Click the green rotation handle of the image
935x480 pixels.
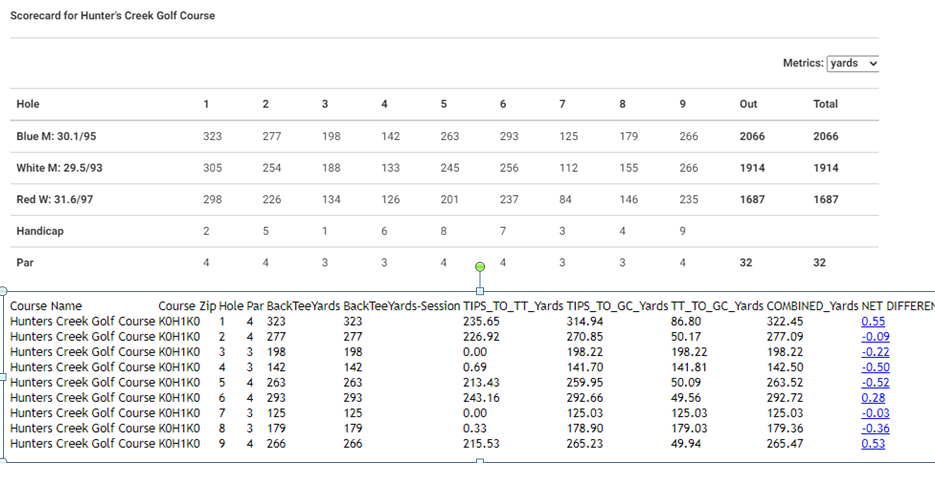tap(480, 267)
